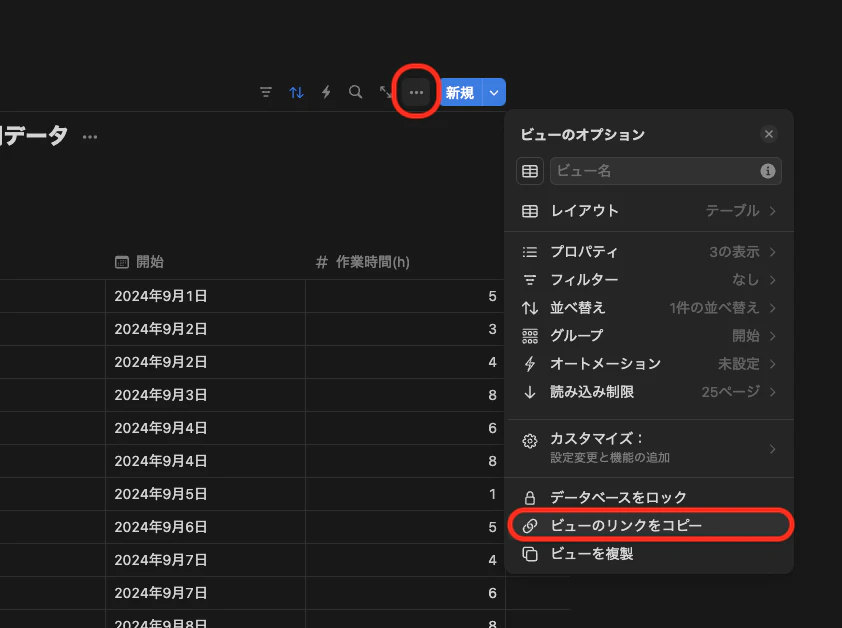Viewport: 842px width, 628px height.
Task: Click the table icon beside the view name field
Action: point(529,171)
